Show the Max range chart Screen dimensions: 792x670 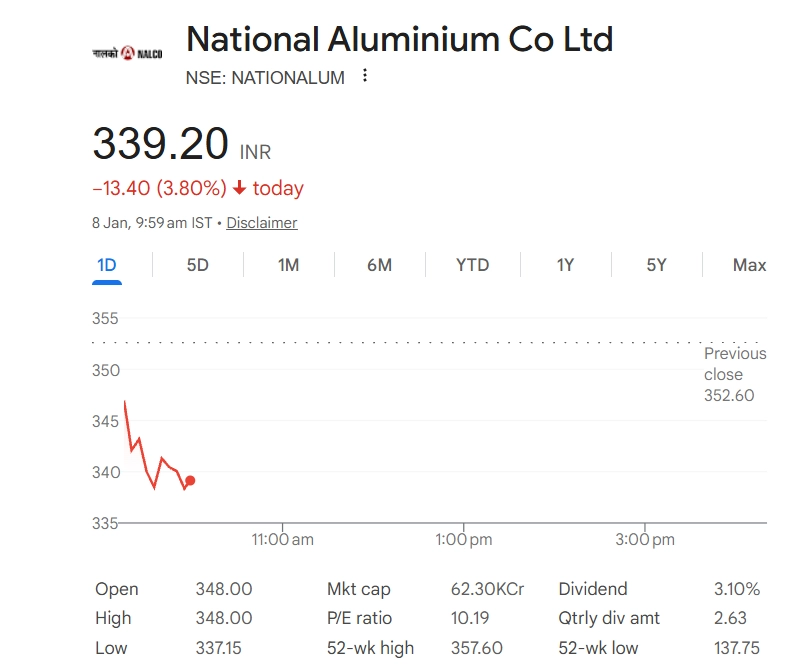[x=749, y=265]
